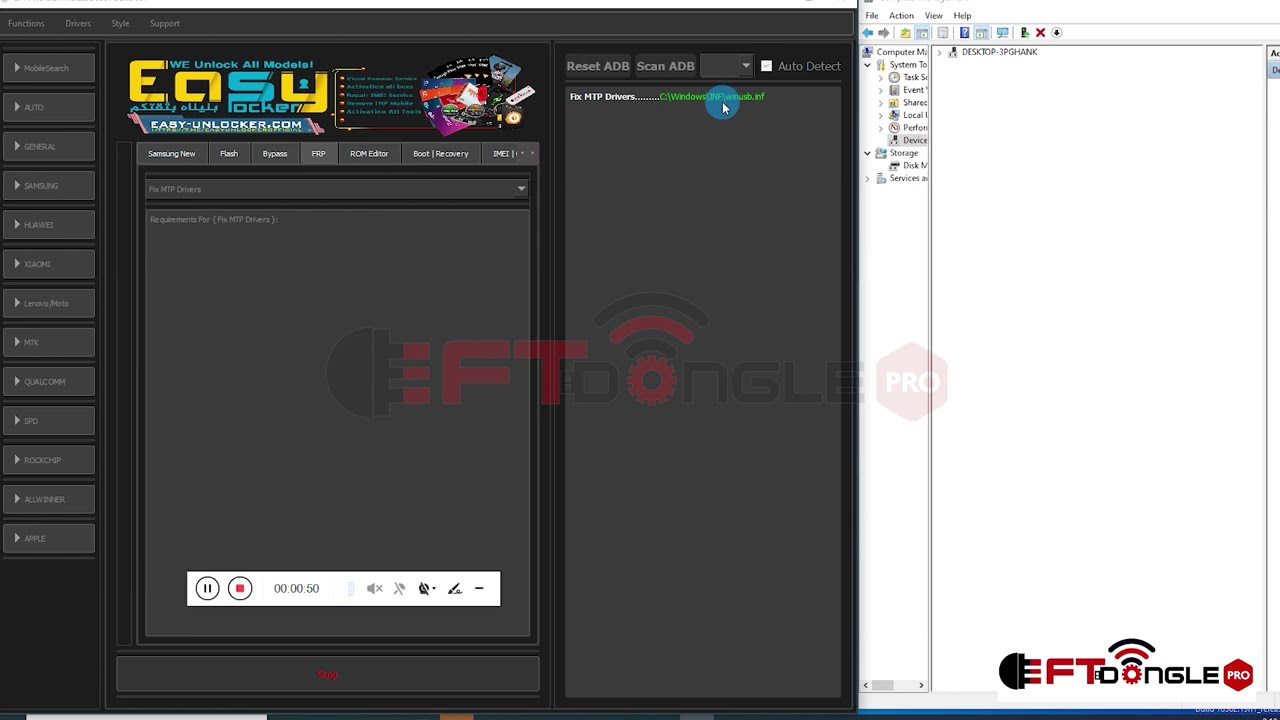The width and height of the screenshot is (1280, 720).
Task: Toggle the recorder microphone icon
Action: tap(399, 589)
